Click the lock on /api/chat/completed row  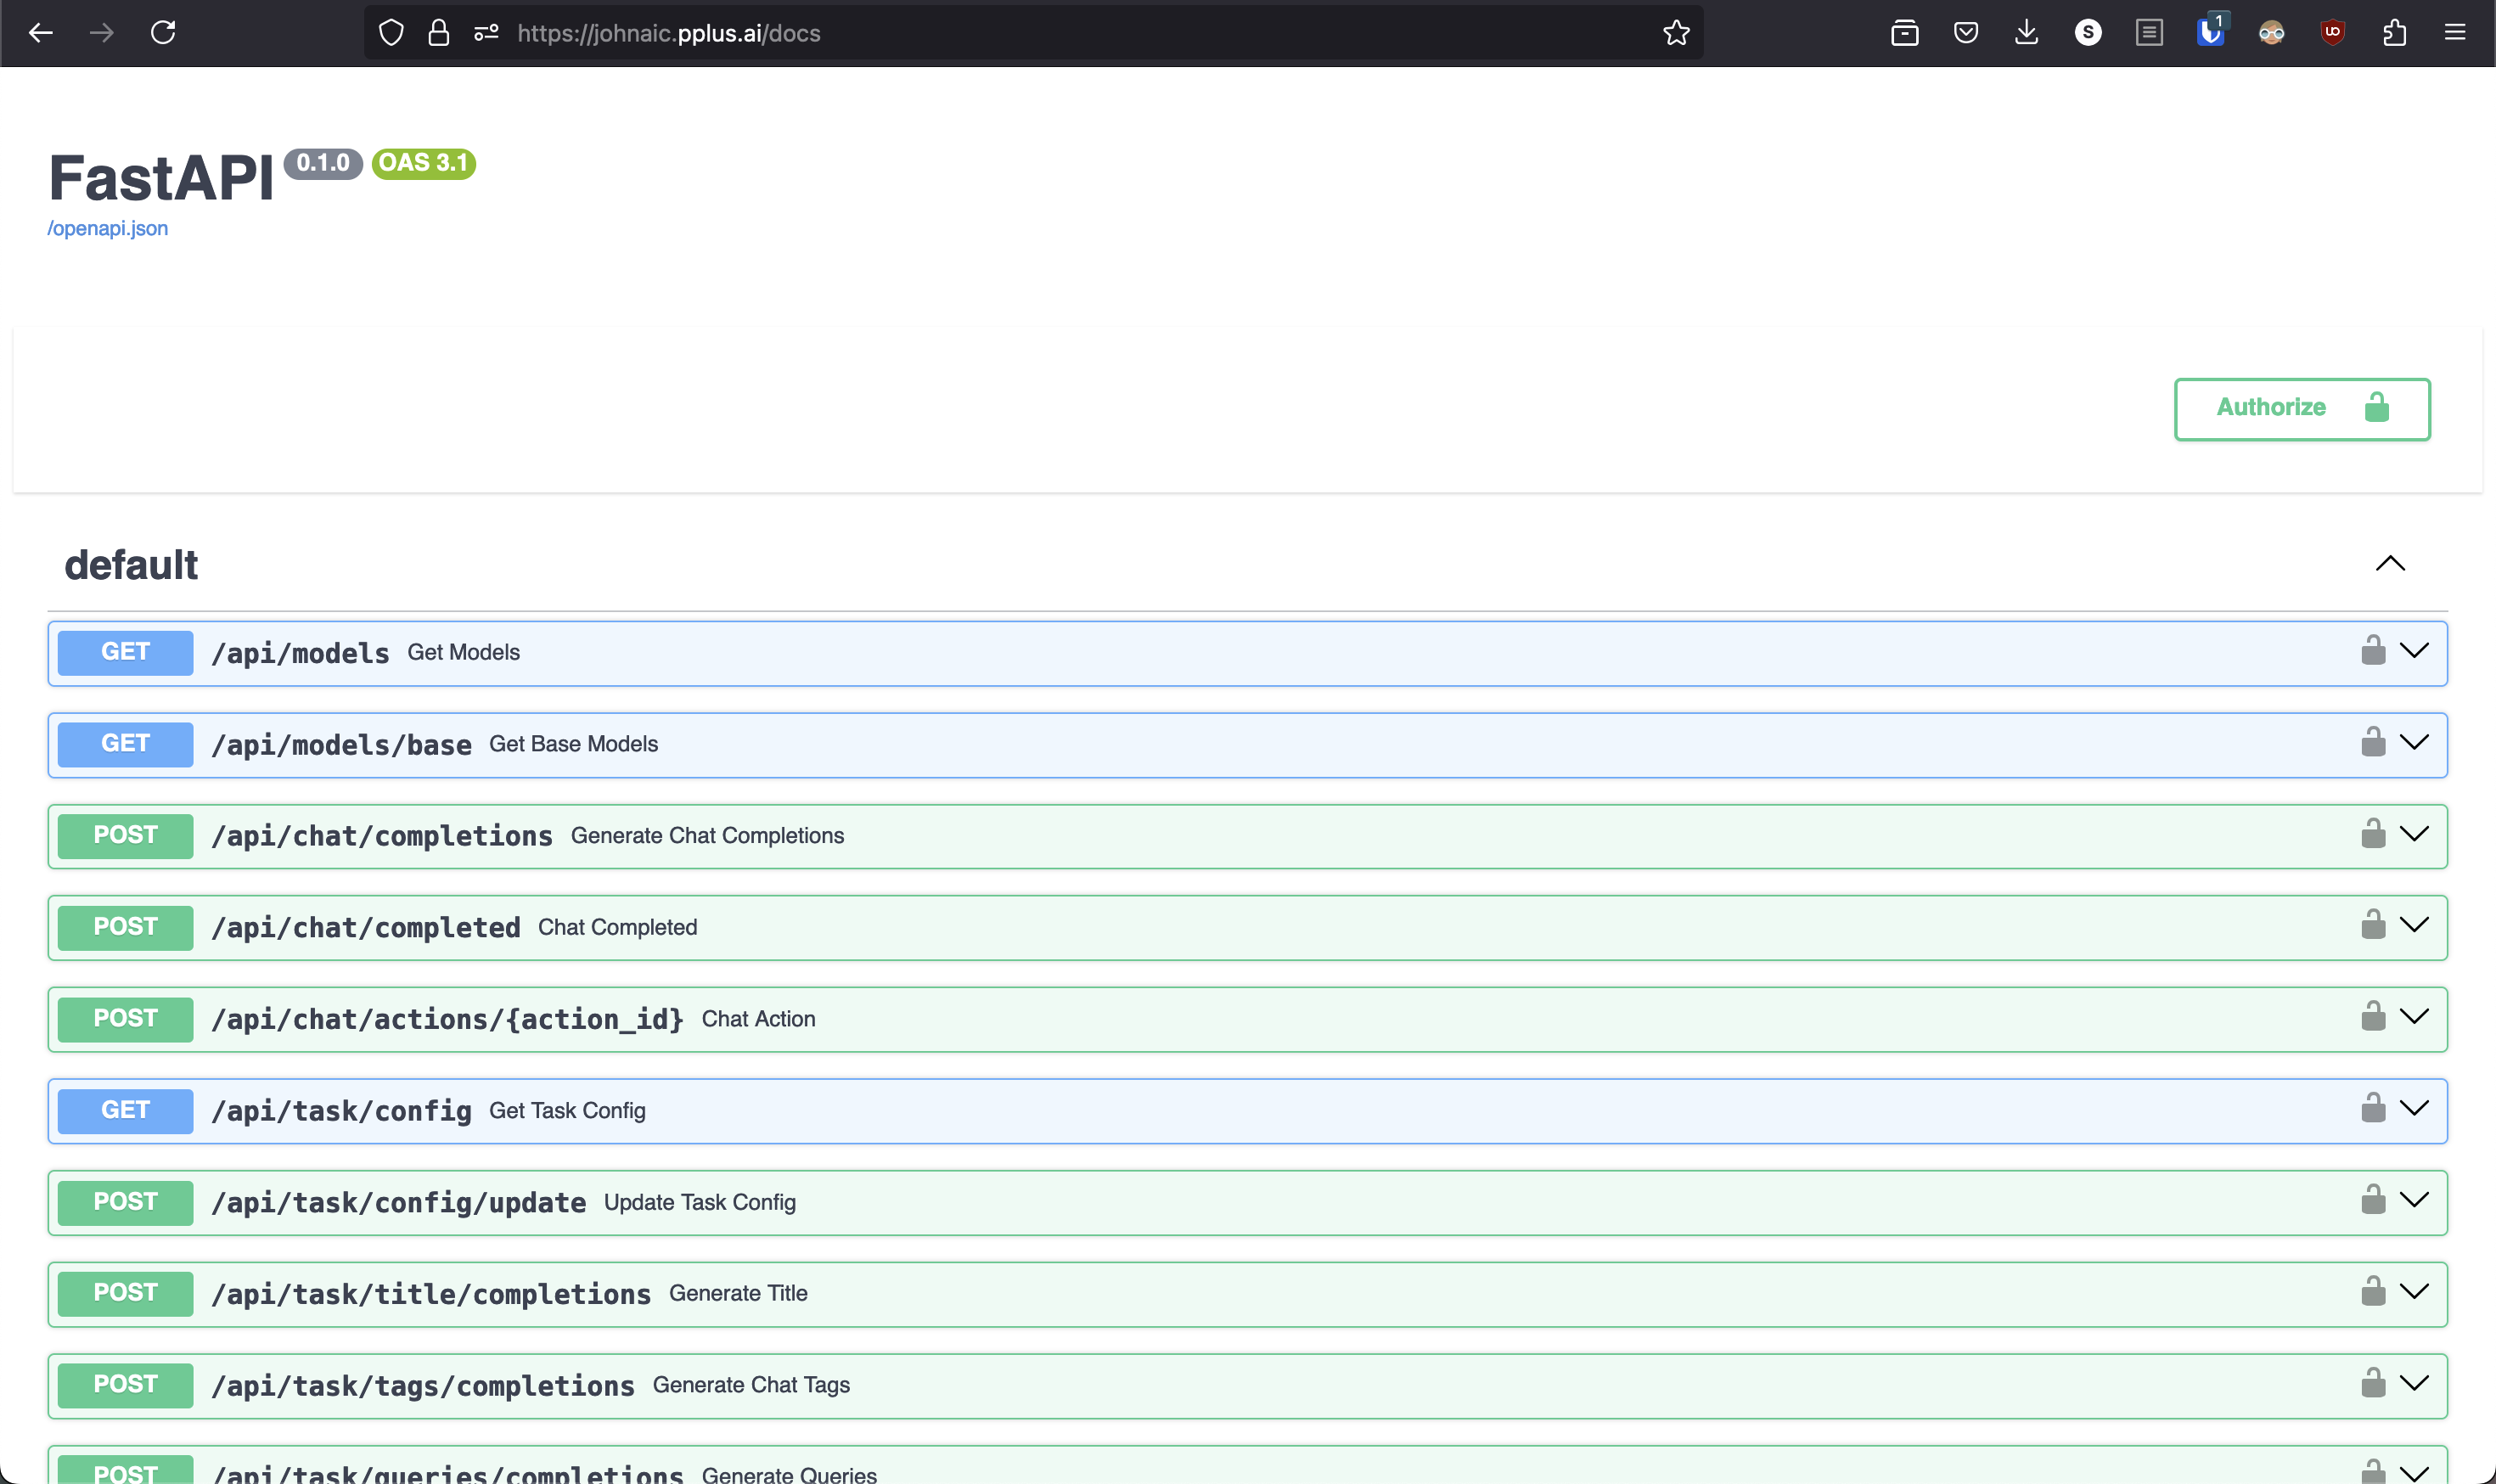tap(2373, 924)
